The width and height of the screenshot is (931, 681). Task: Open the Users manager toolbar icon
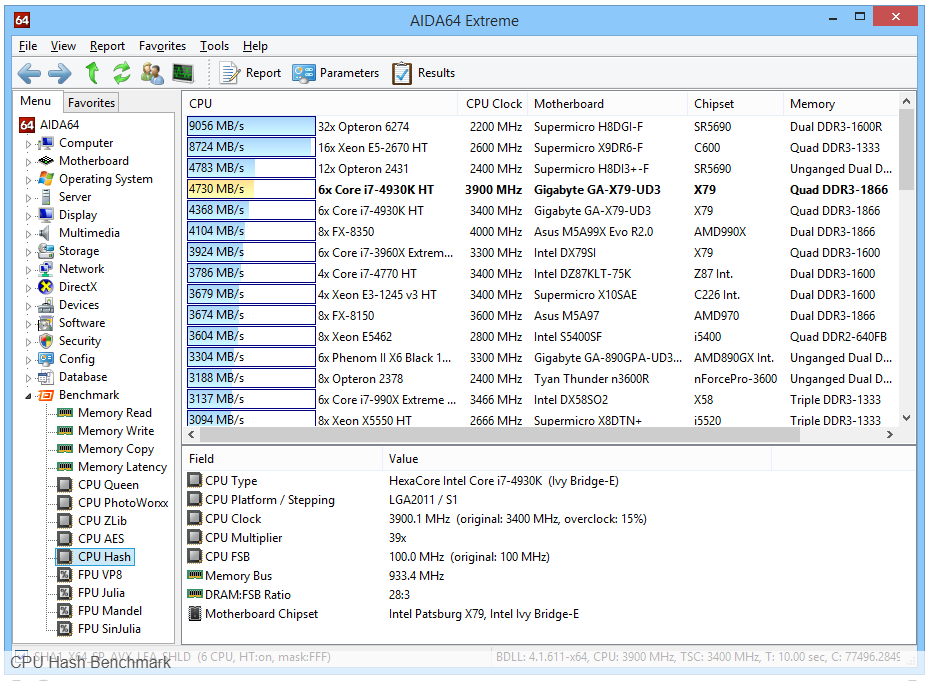click(x=152, y=73)
